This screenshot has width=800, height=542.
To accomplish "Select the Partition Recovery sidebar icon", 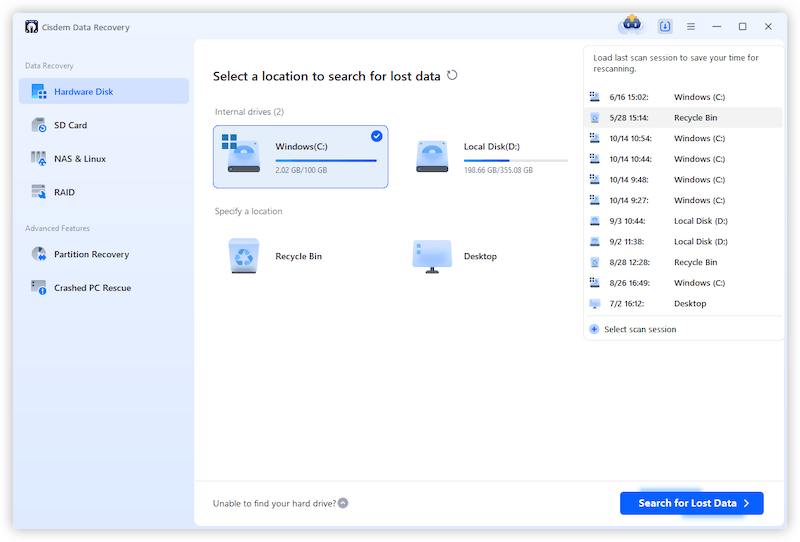I will point(39,254).
